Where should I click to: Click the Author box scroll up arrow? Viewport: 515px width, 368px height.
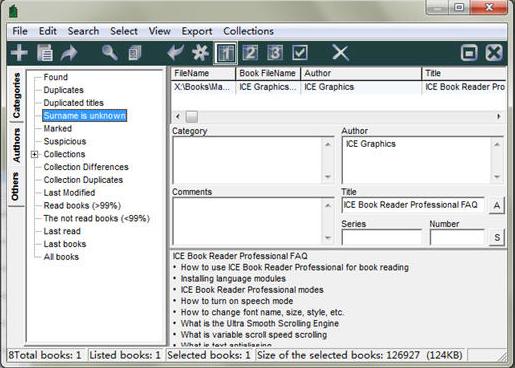tap(497, 144)
